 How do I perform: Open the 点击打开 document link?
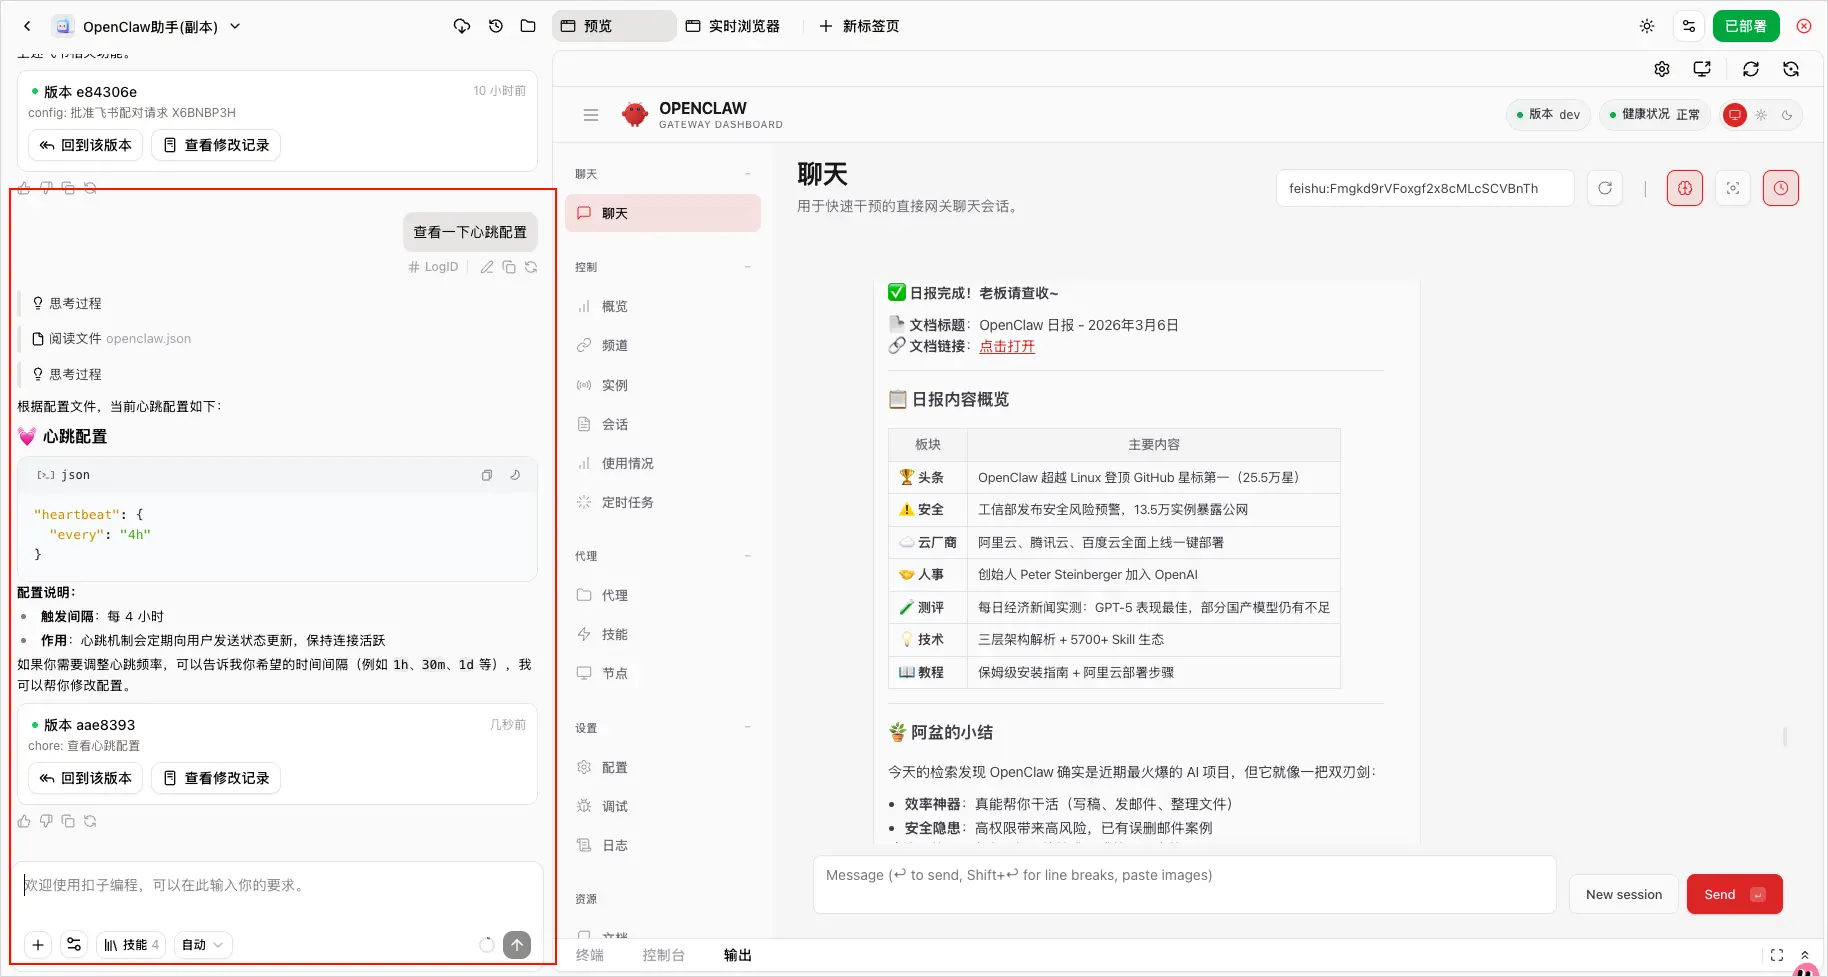click(1007, 346)
